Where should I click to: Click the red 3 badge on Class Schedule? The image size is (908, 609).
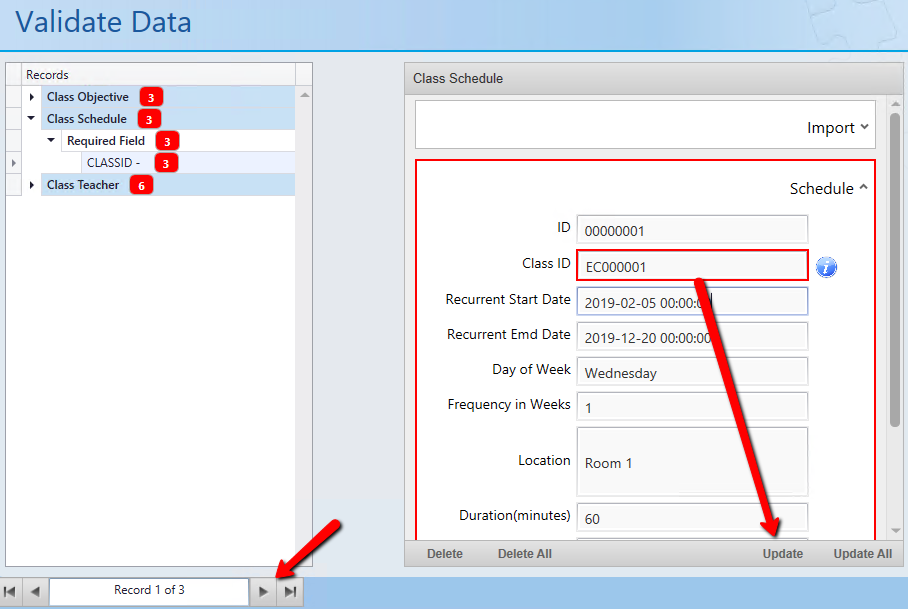pos(149,119)
